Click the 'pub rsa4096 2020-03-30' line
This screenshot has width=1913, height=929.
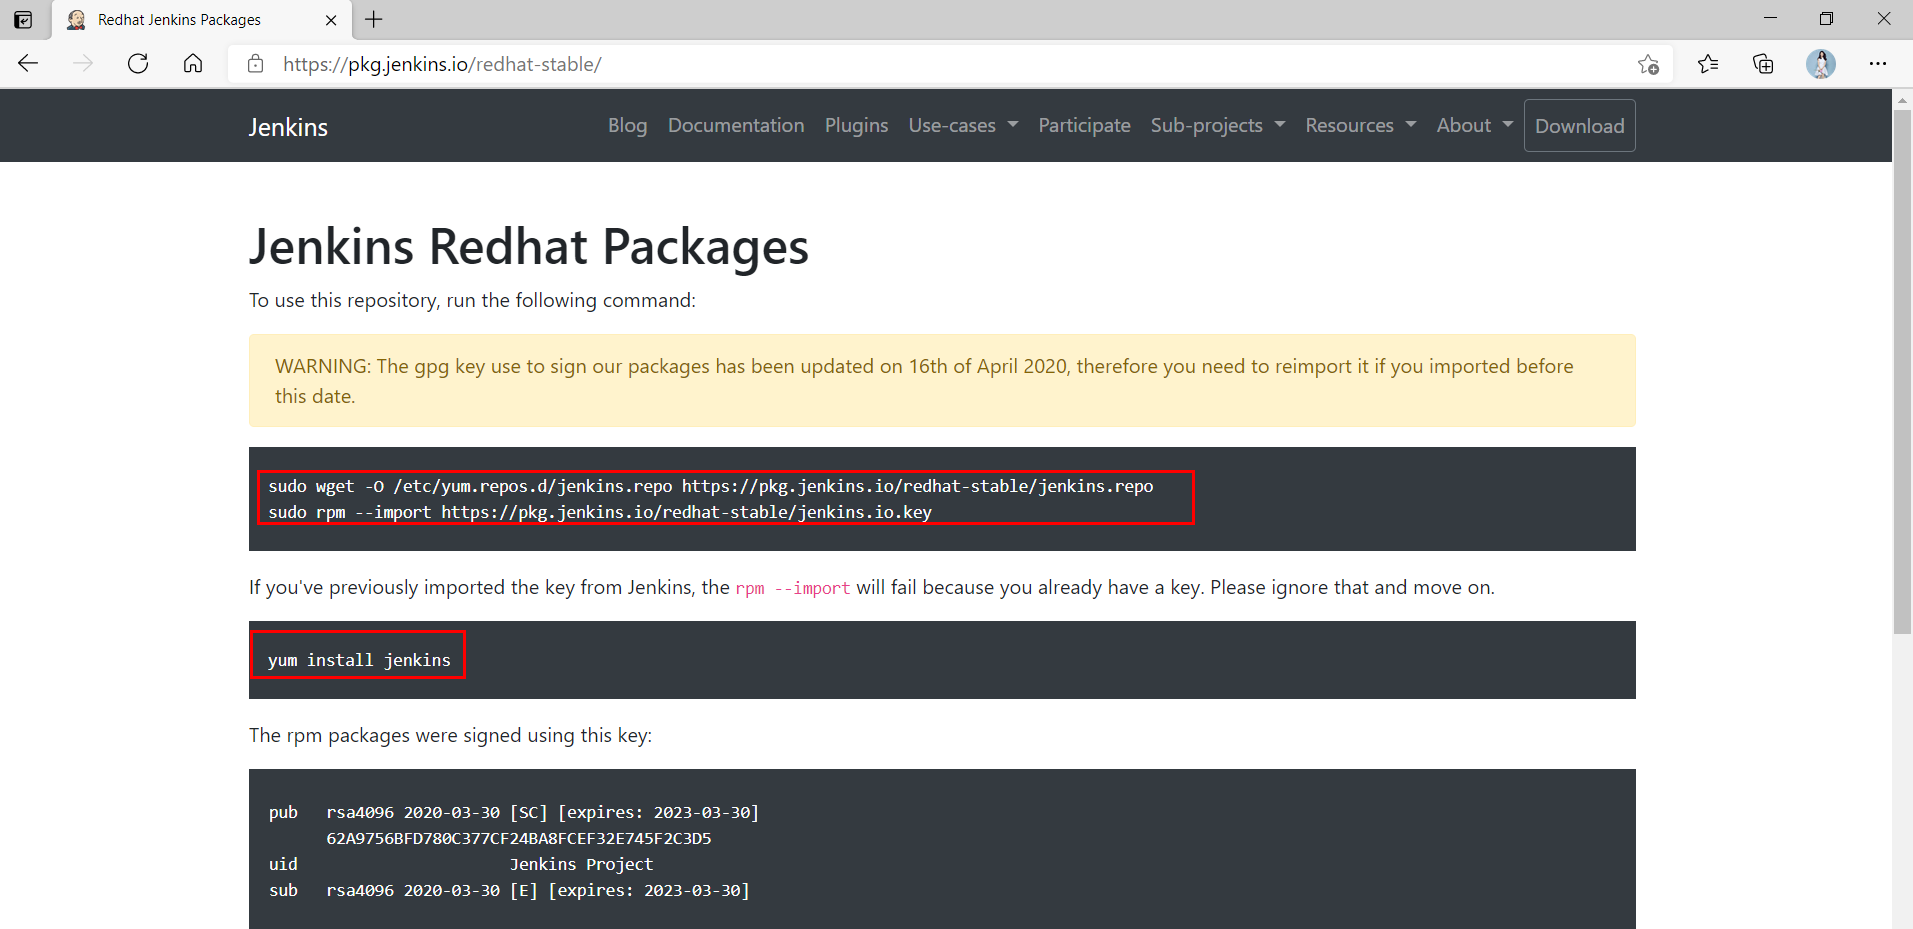pyautogui.click(x=514, y=812)
